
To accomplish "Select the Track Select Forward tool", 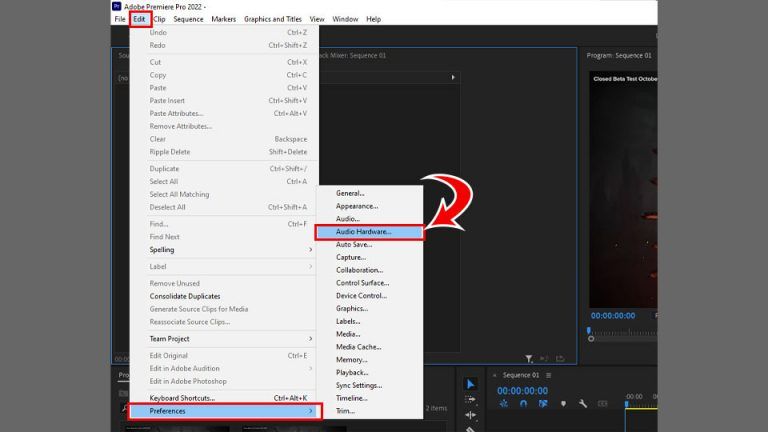I will click(470, 400).
